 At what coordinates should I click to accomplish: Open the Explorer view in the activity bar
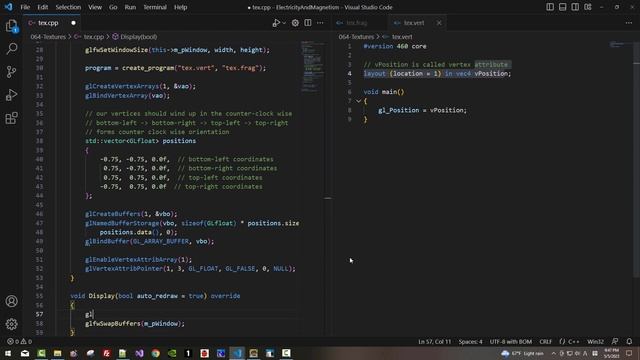tap(11, 26)
